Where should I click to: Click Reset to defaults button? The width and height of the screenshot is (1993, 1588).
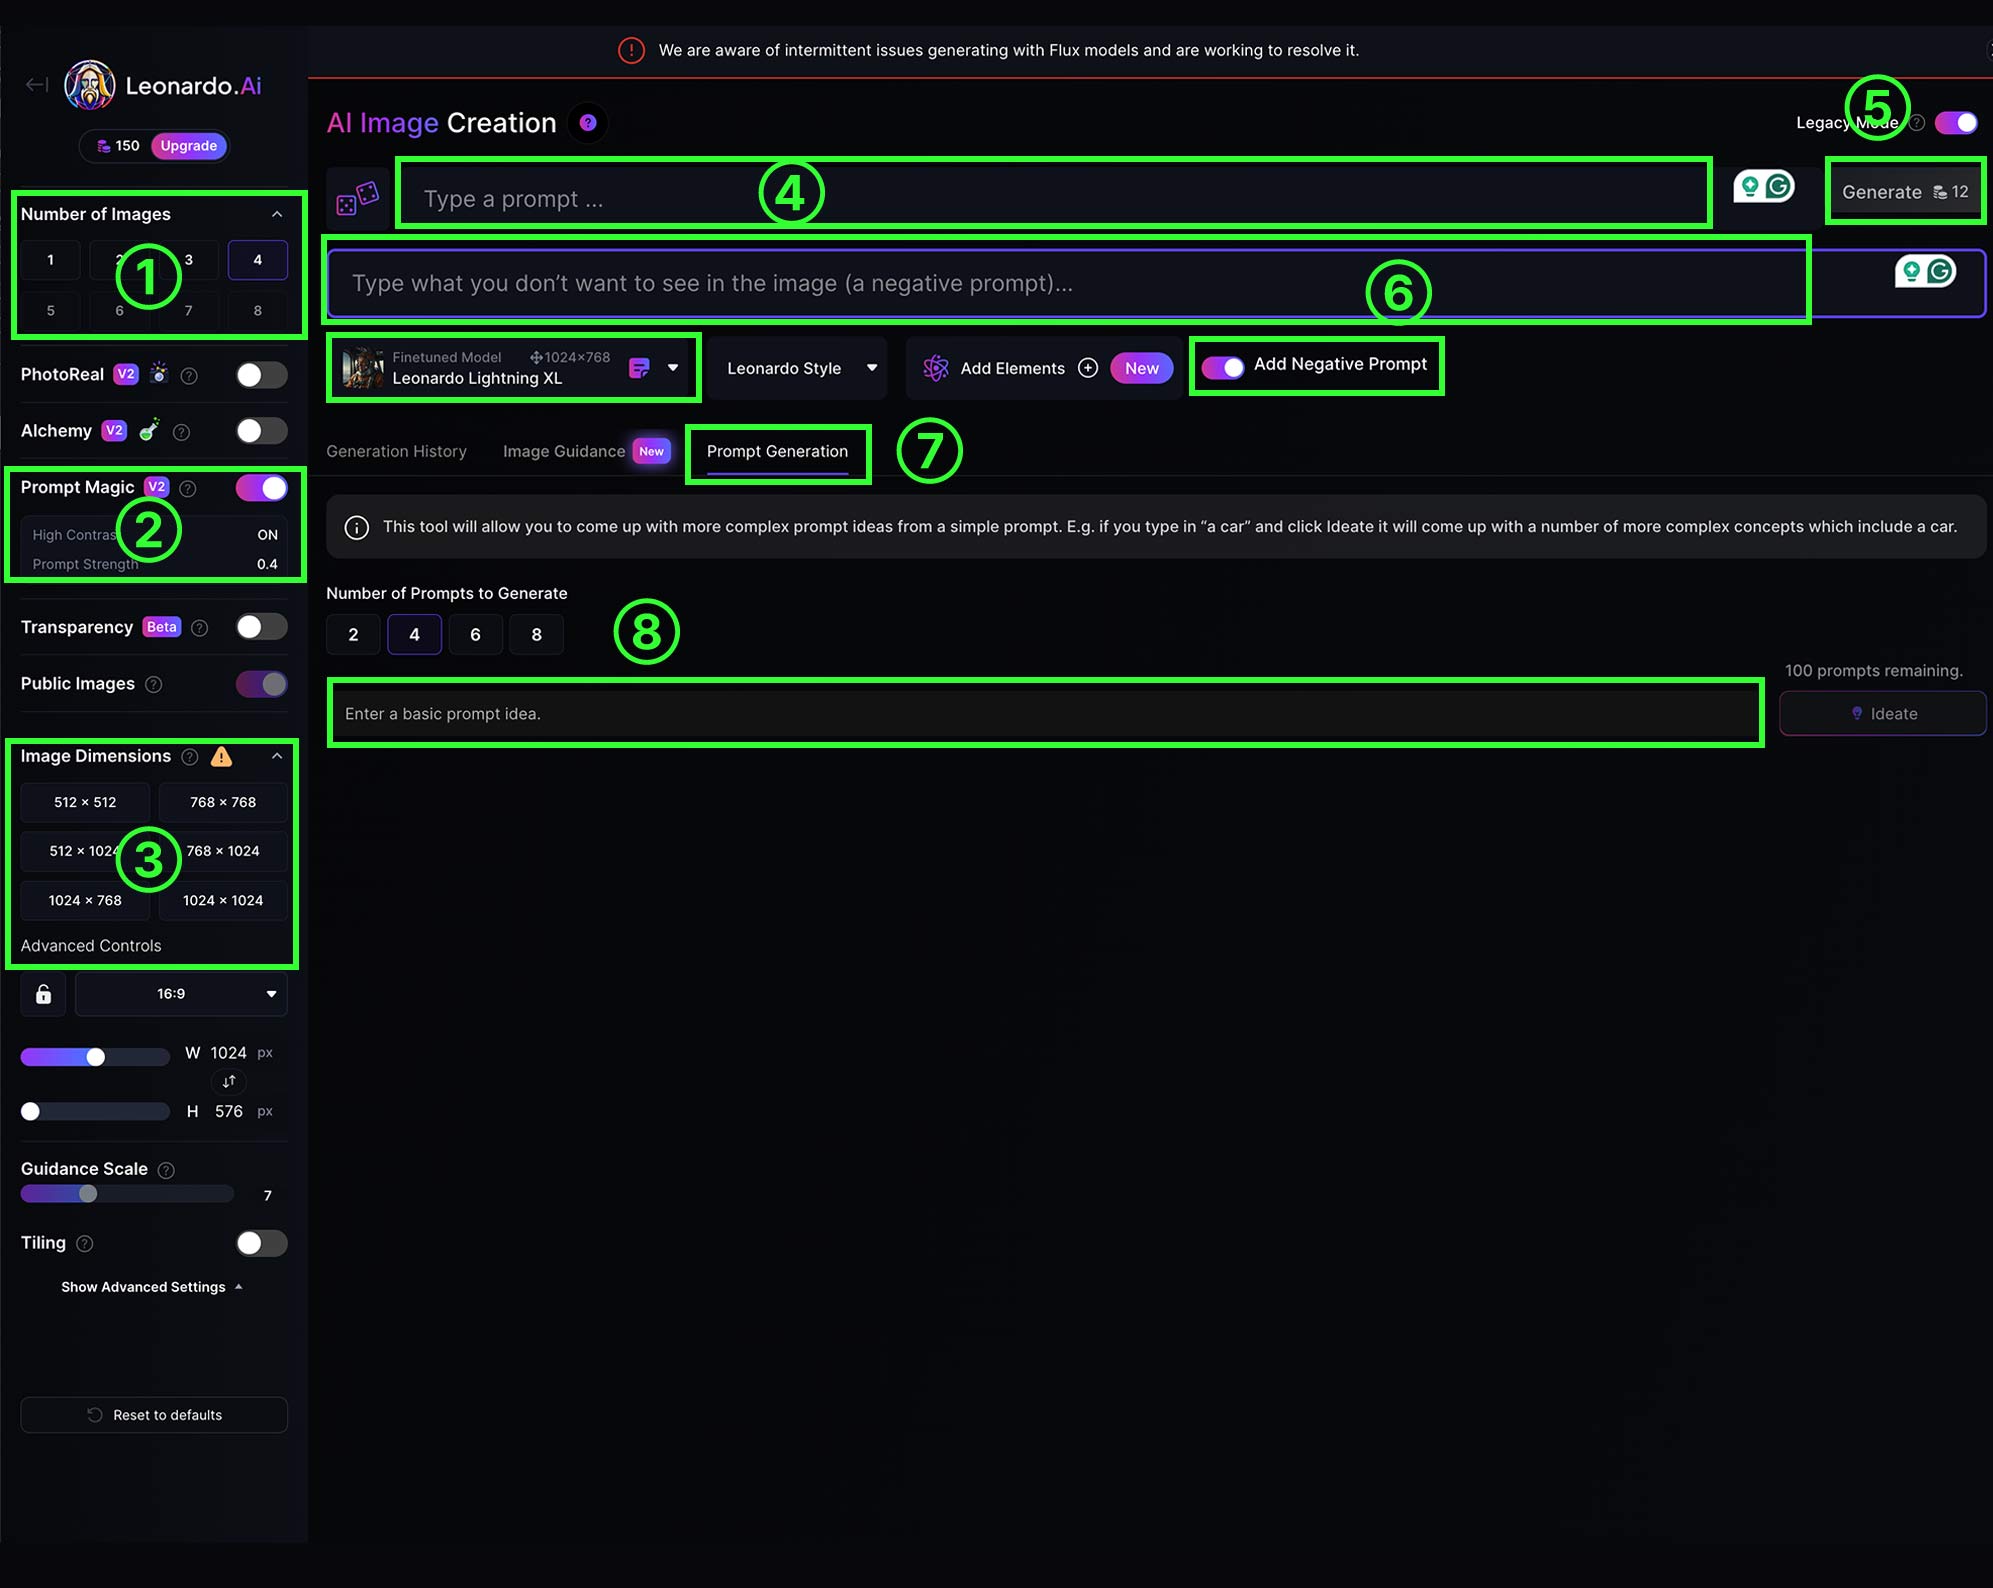click(154, 1415)
